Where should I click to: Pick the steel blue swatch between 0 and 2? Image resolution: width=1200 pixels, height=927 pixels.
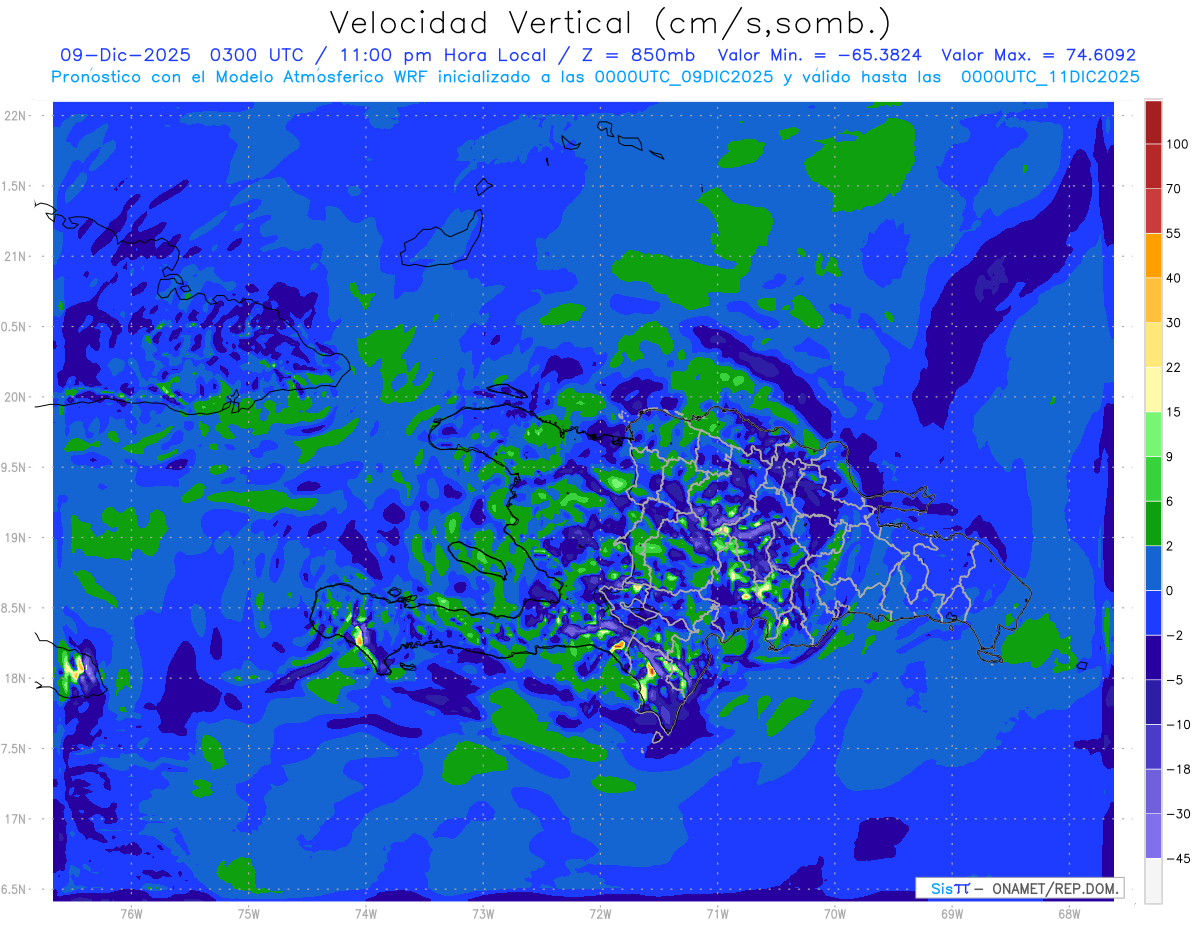(x=1153, y=567)
